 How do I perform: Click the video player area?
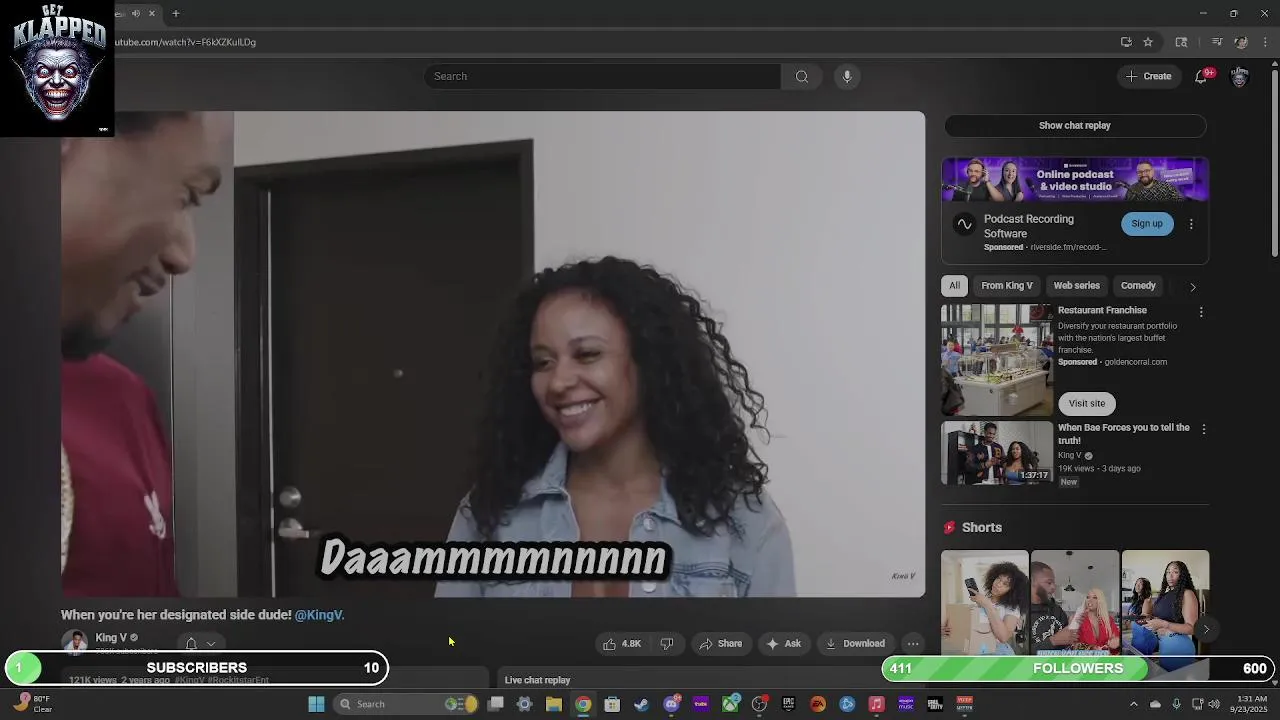point(493,354)
